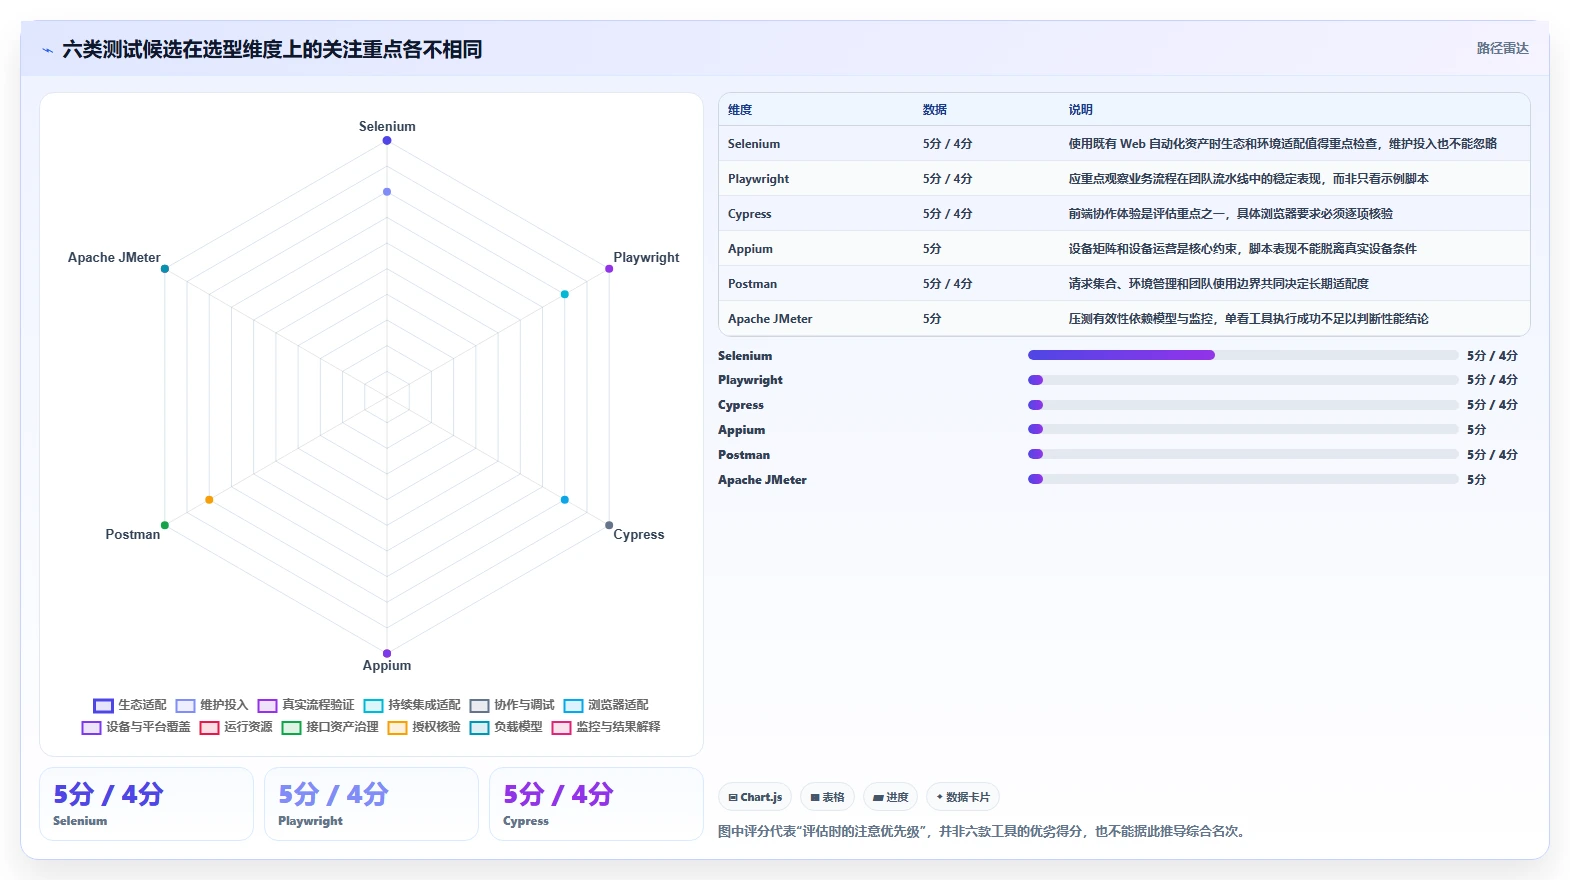Click the Postman progress bar
Viewport: 1570px width, 880px height.
tap(1243, 454)
